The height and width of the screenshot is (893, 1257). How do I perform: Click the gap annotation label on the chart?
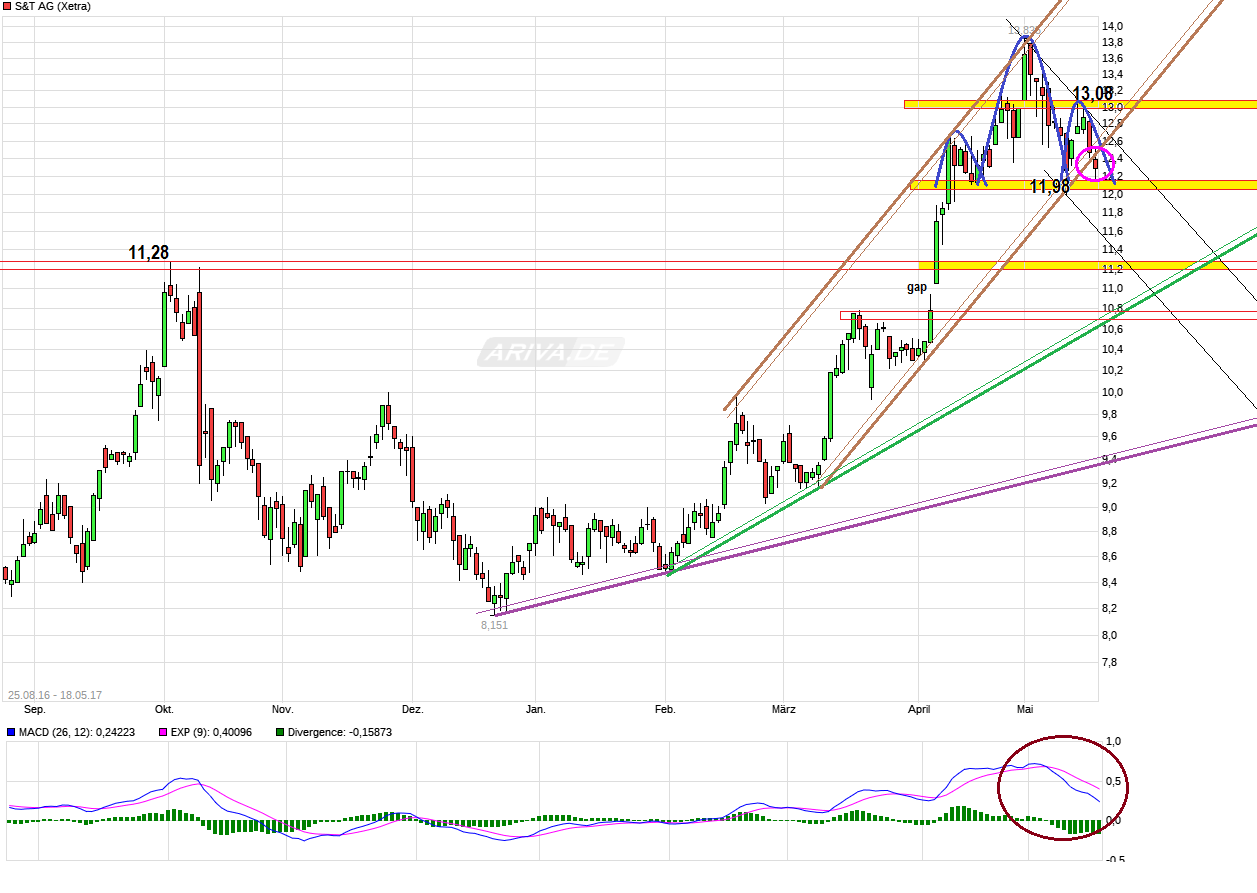coord(915,288)
